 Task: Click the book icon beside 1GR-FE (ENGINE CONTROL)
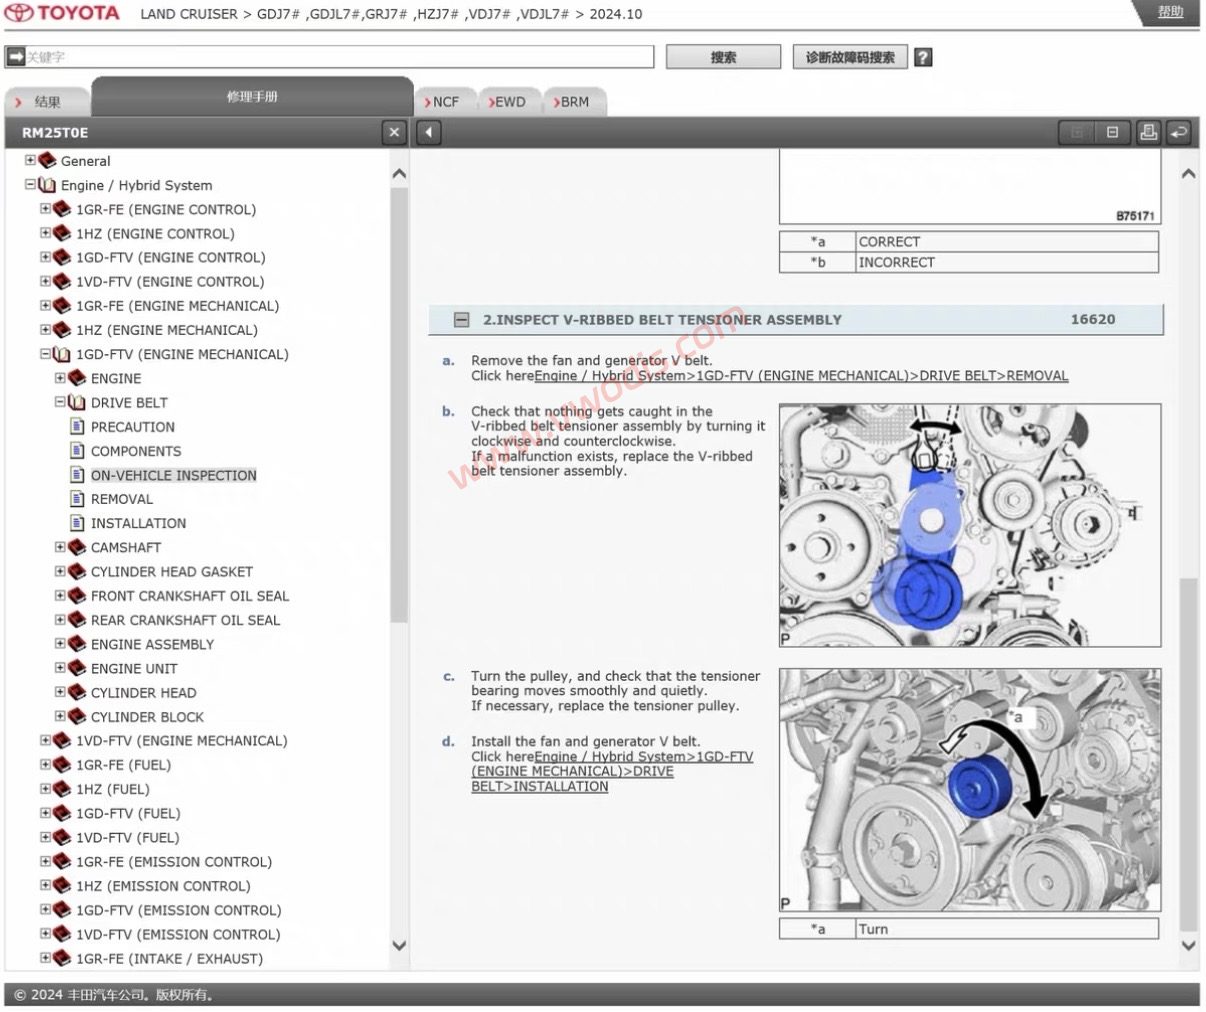tap(62, 209)
